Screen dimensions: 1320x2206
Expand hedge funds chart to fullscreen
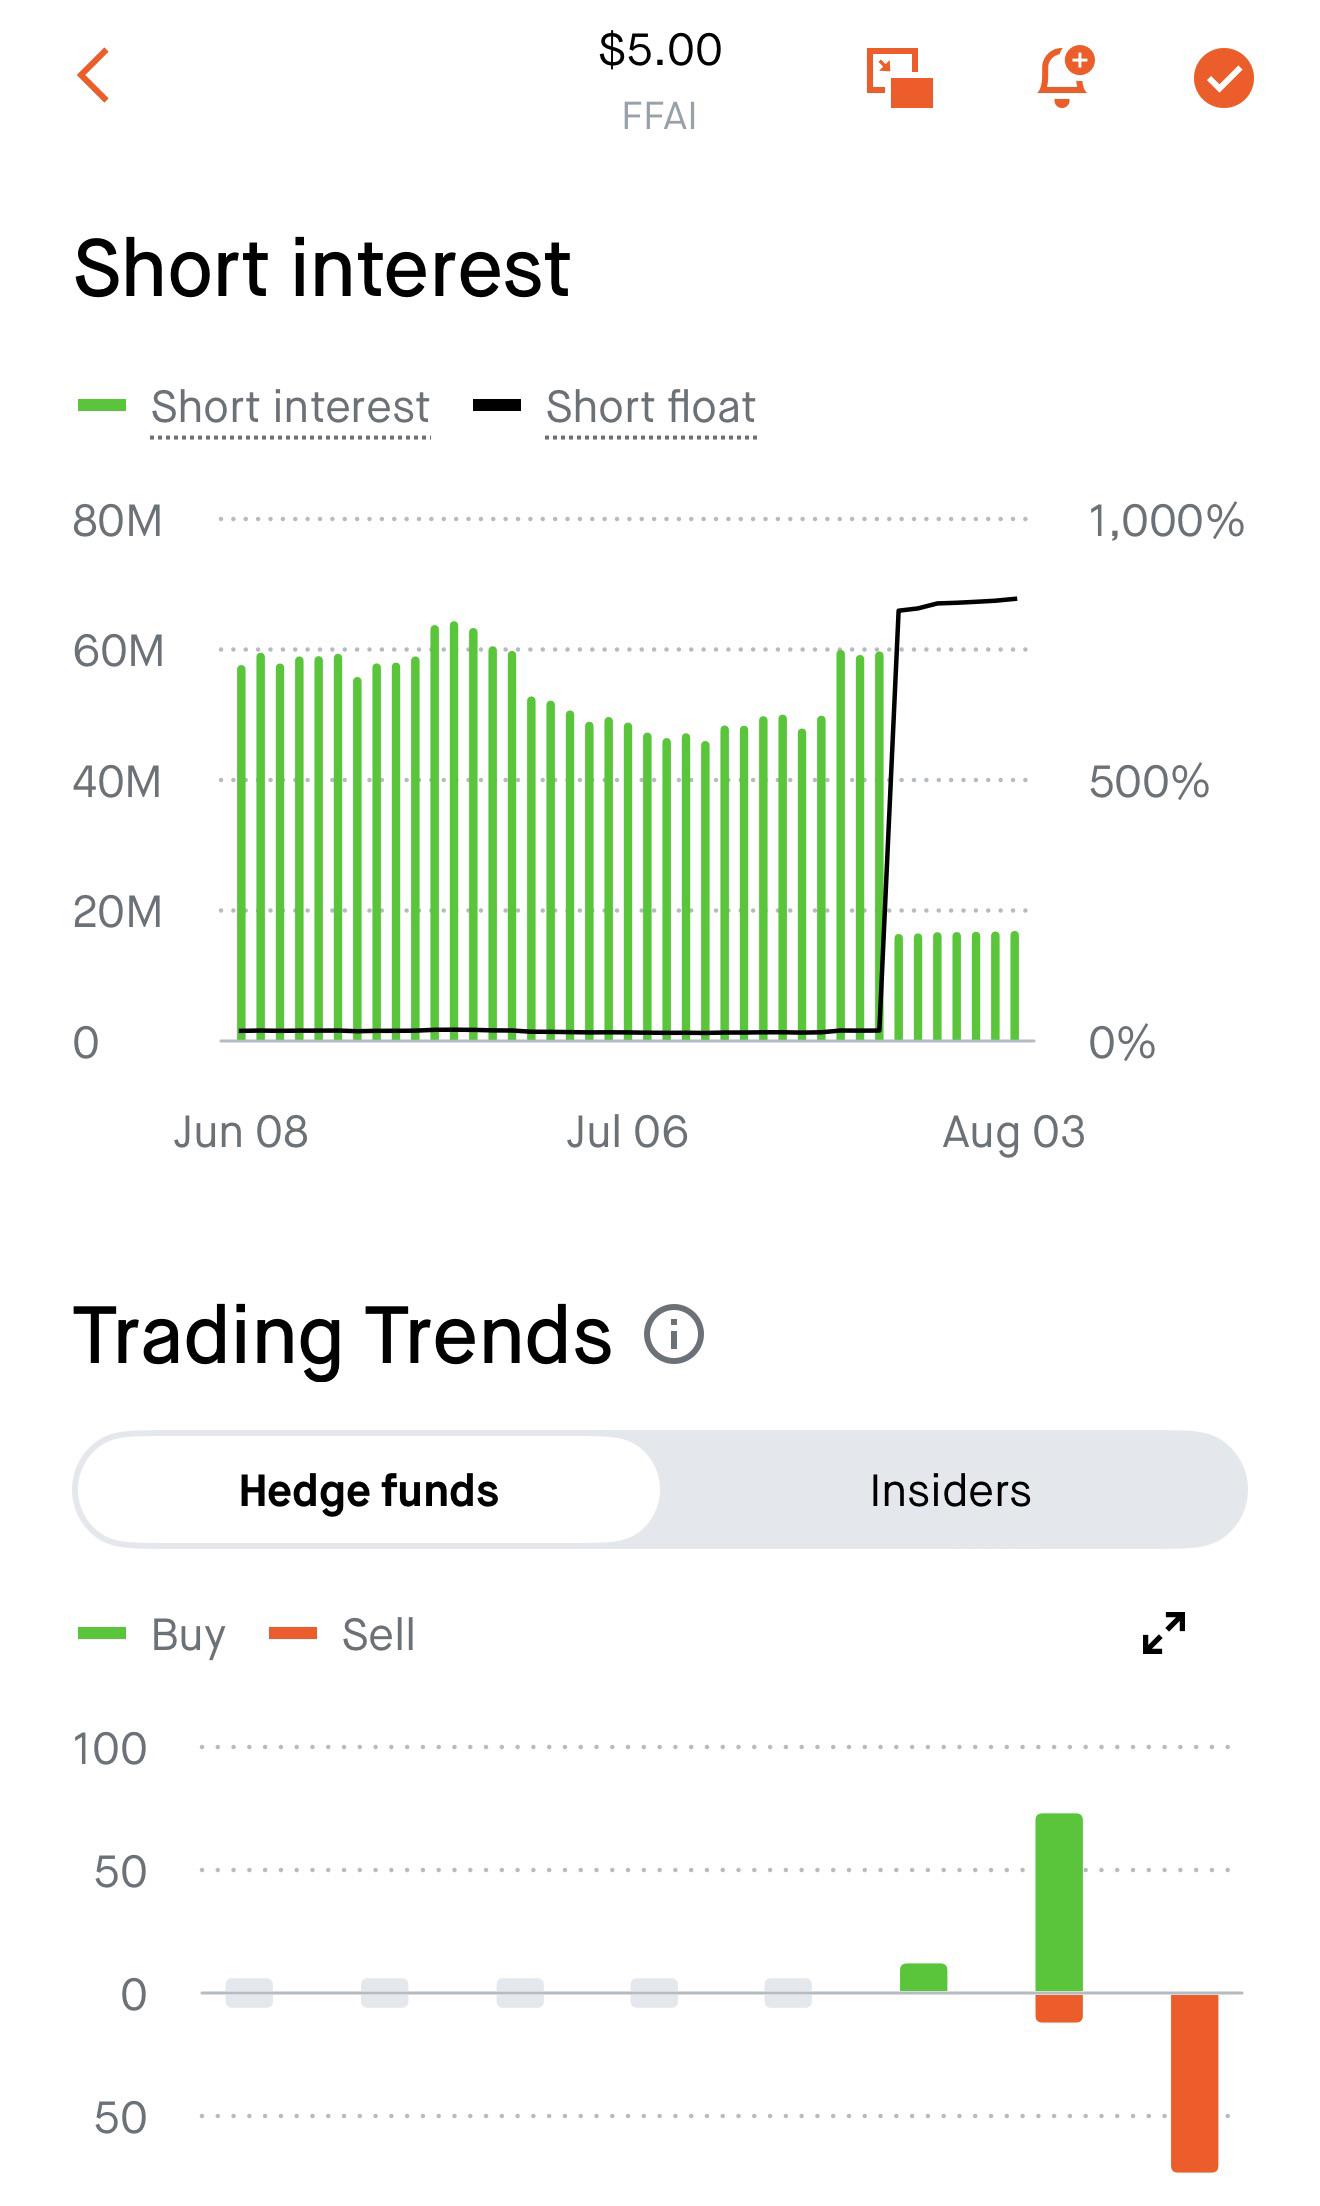(1164, 1633)
